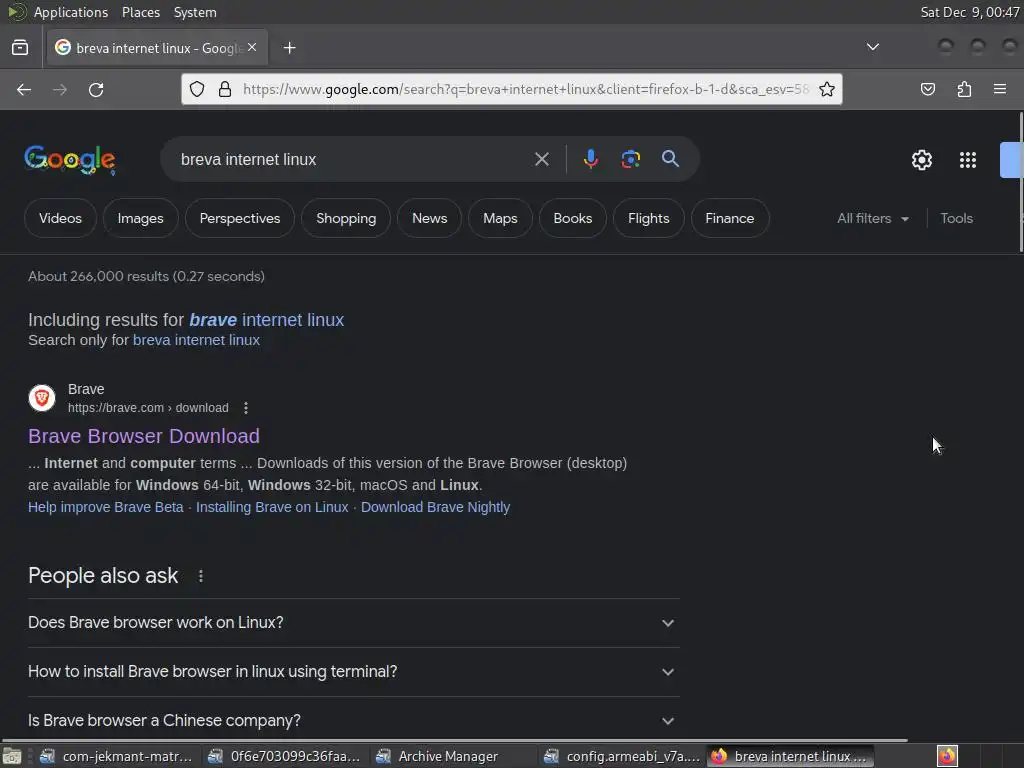Open the Firefox hamburger application menu
This screenshot has height=768, width=1024.
pyautogui.click(x=1000, y=89)
